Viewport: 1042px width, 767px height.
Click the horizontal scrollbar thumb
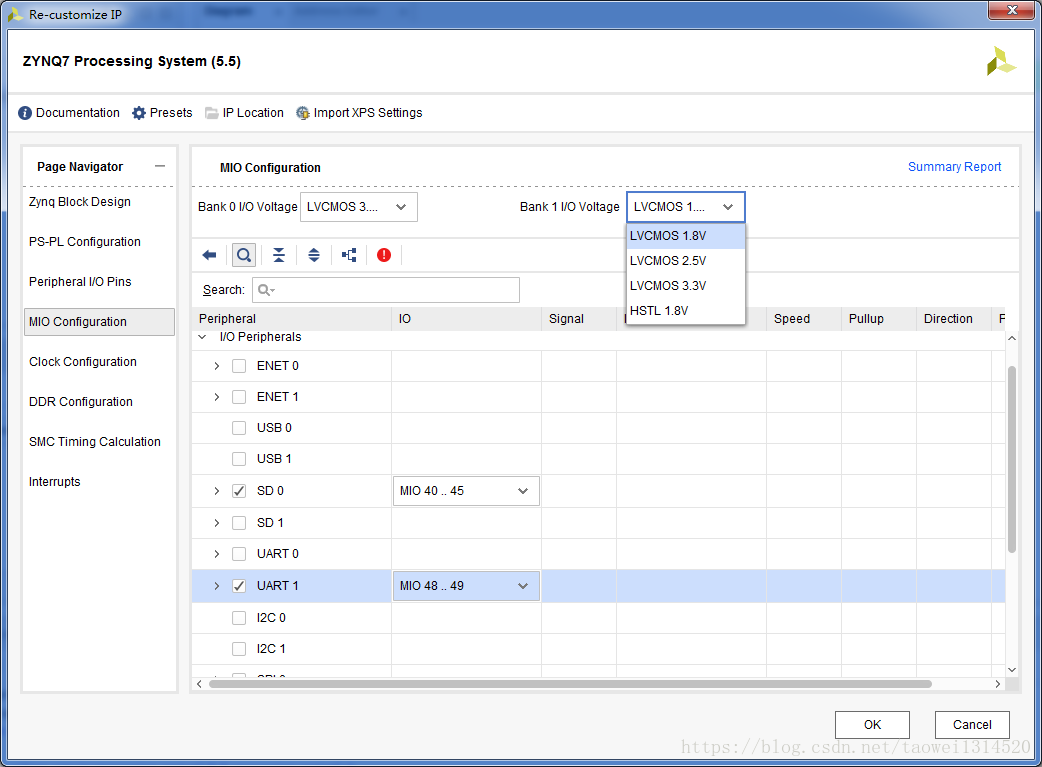pos(570,684)
